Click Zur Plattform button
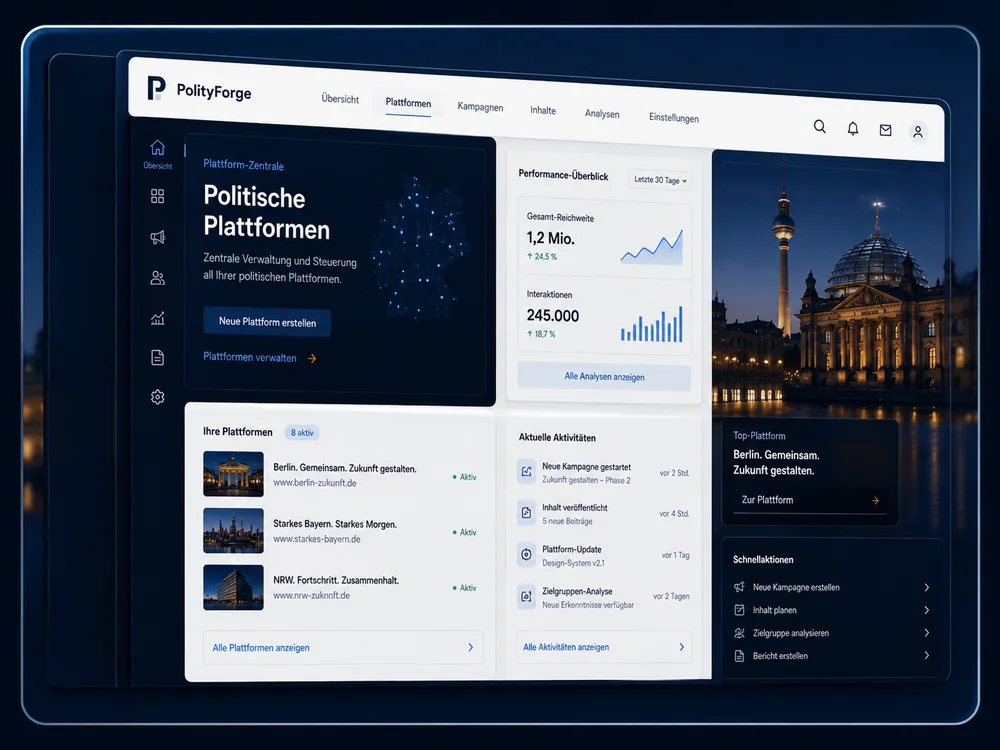The image size is (1000, 750). click(810, 501)
